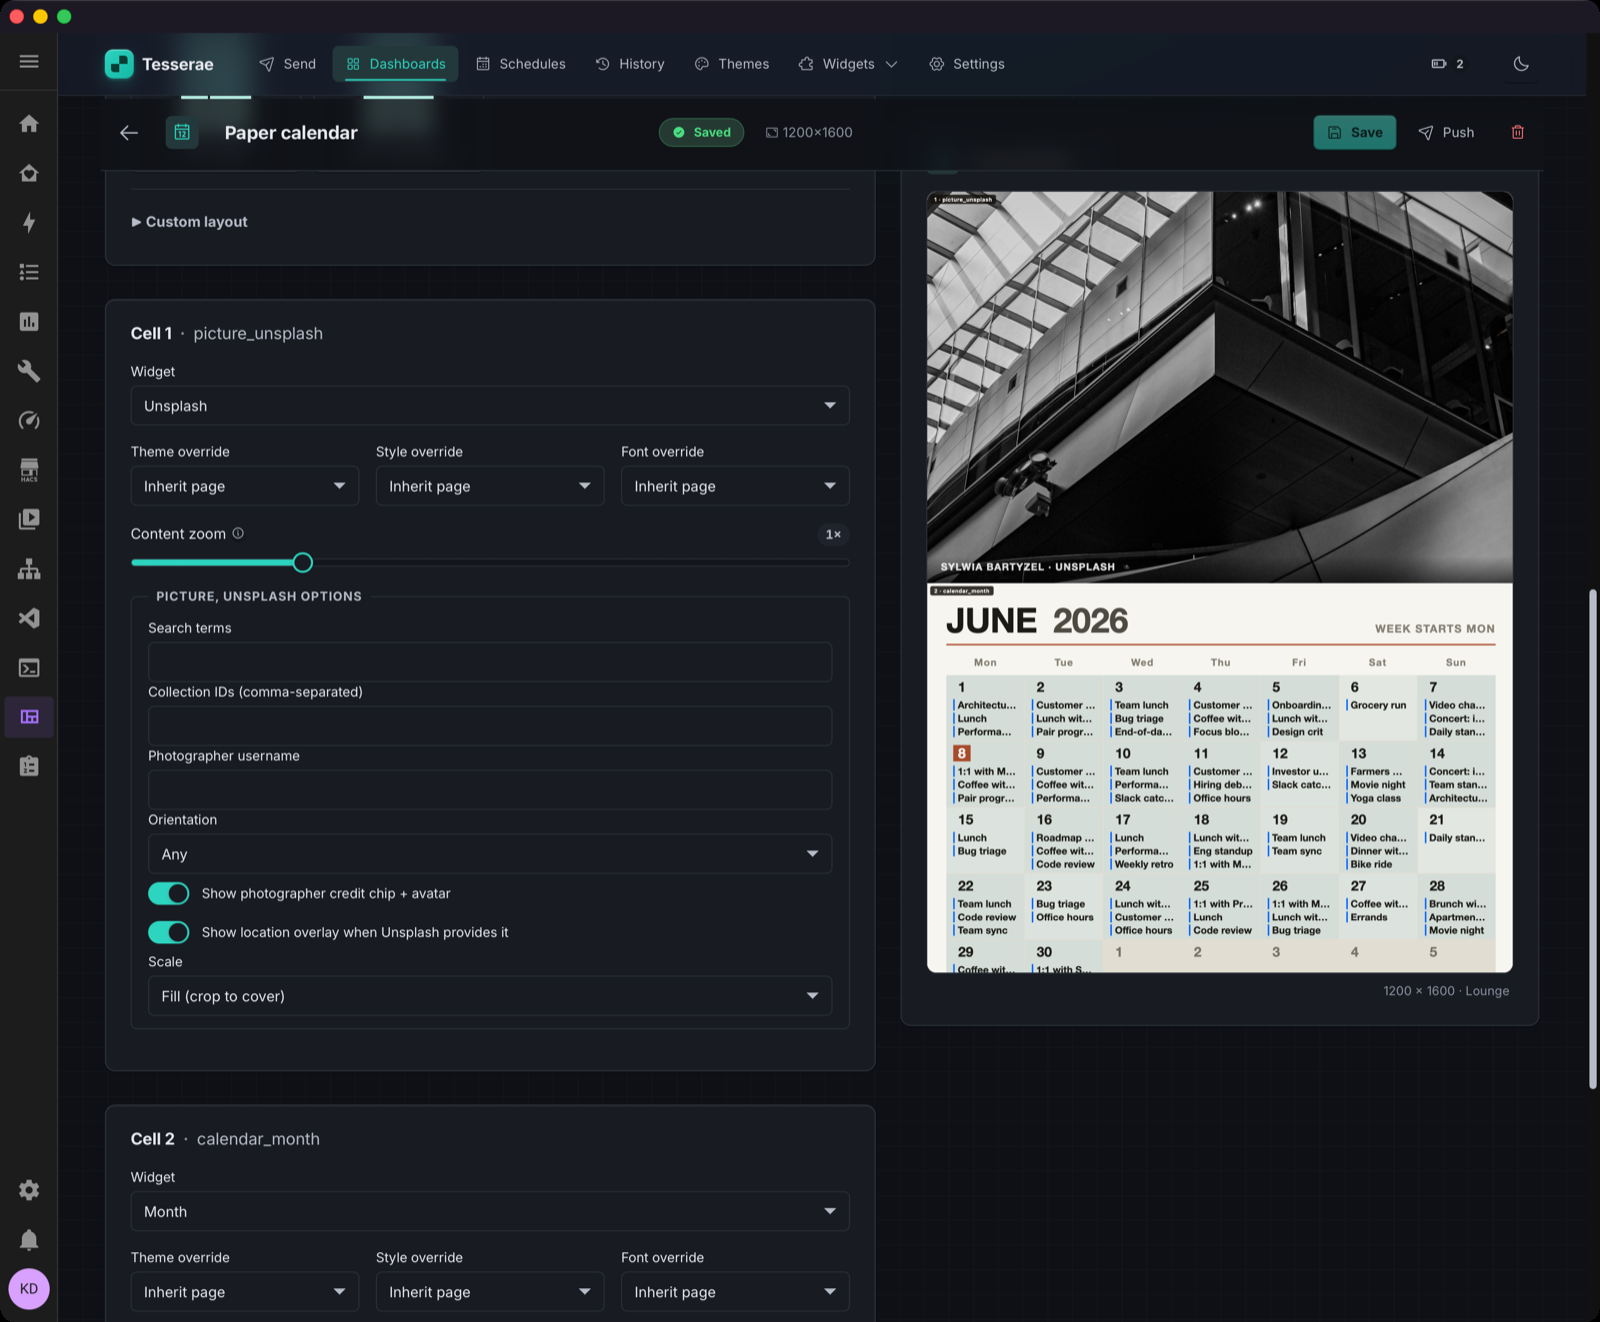Toggle Show photographer credit chip + avatar
This screenshot has width=1600, height=1322.
[169, 893]
